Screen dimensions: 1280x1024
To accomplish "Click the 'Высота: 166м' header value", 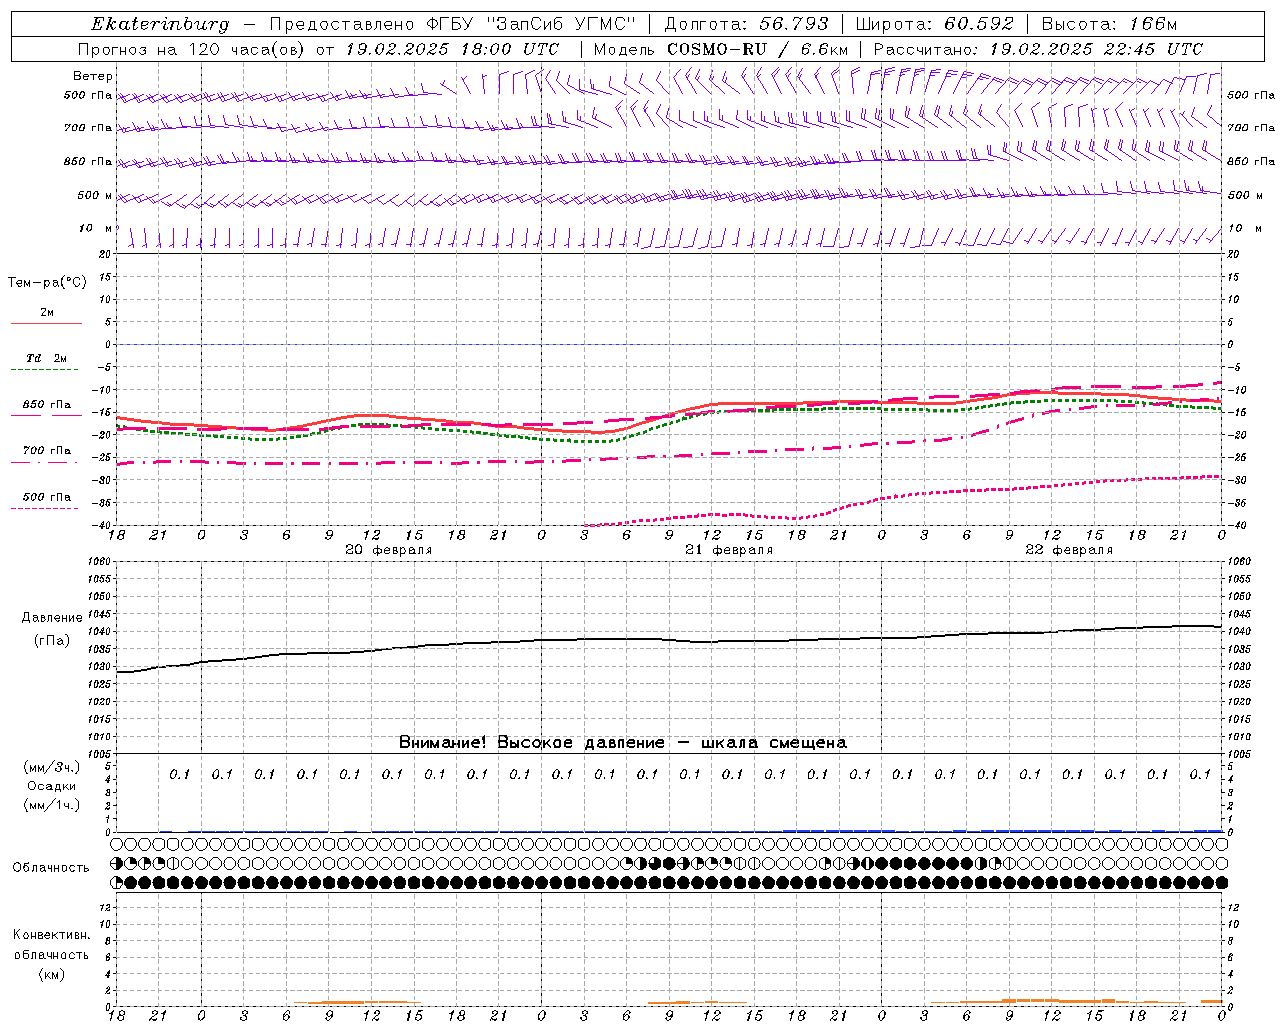I will click(1109, 24).
